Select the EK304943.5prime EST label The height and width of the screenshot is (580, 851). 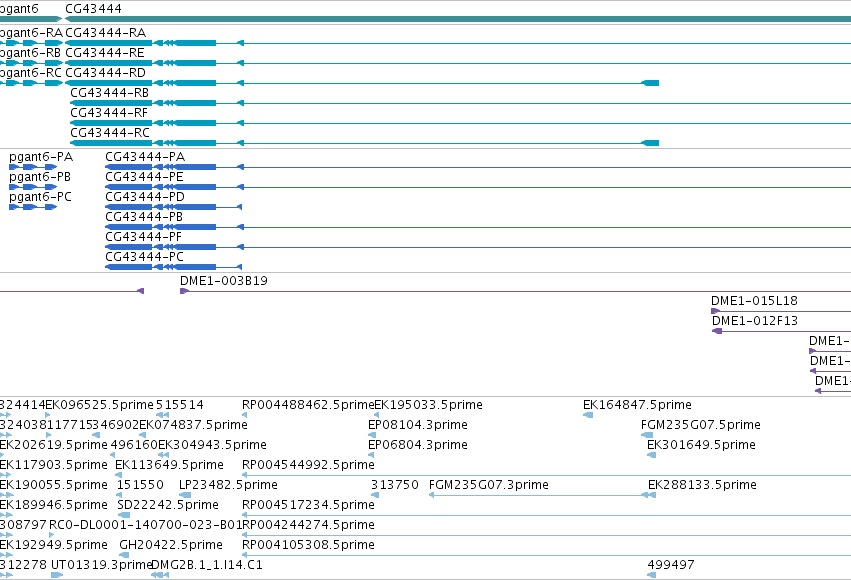(212, 445)
